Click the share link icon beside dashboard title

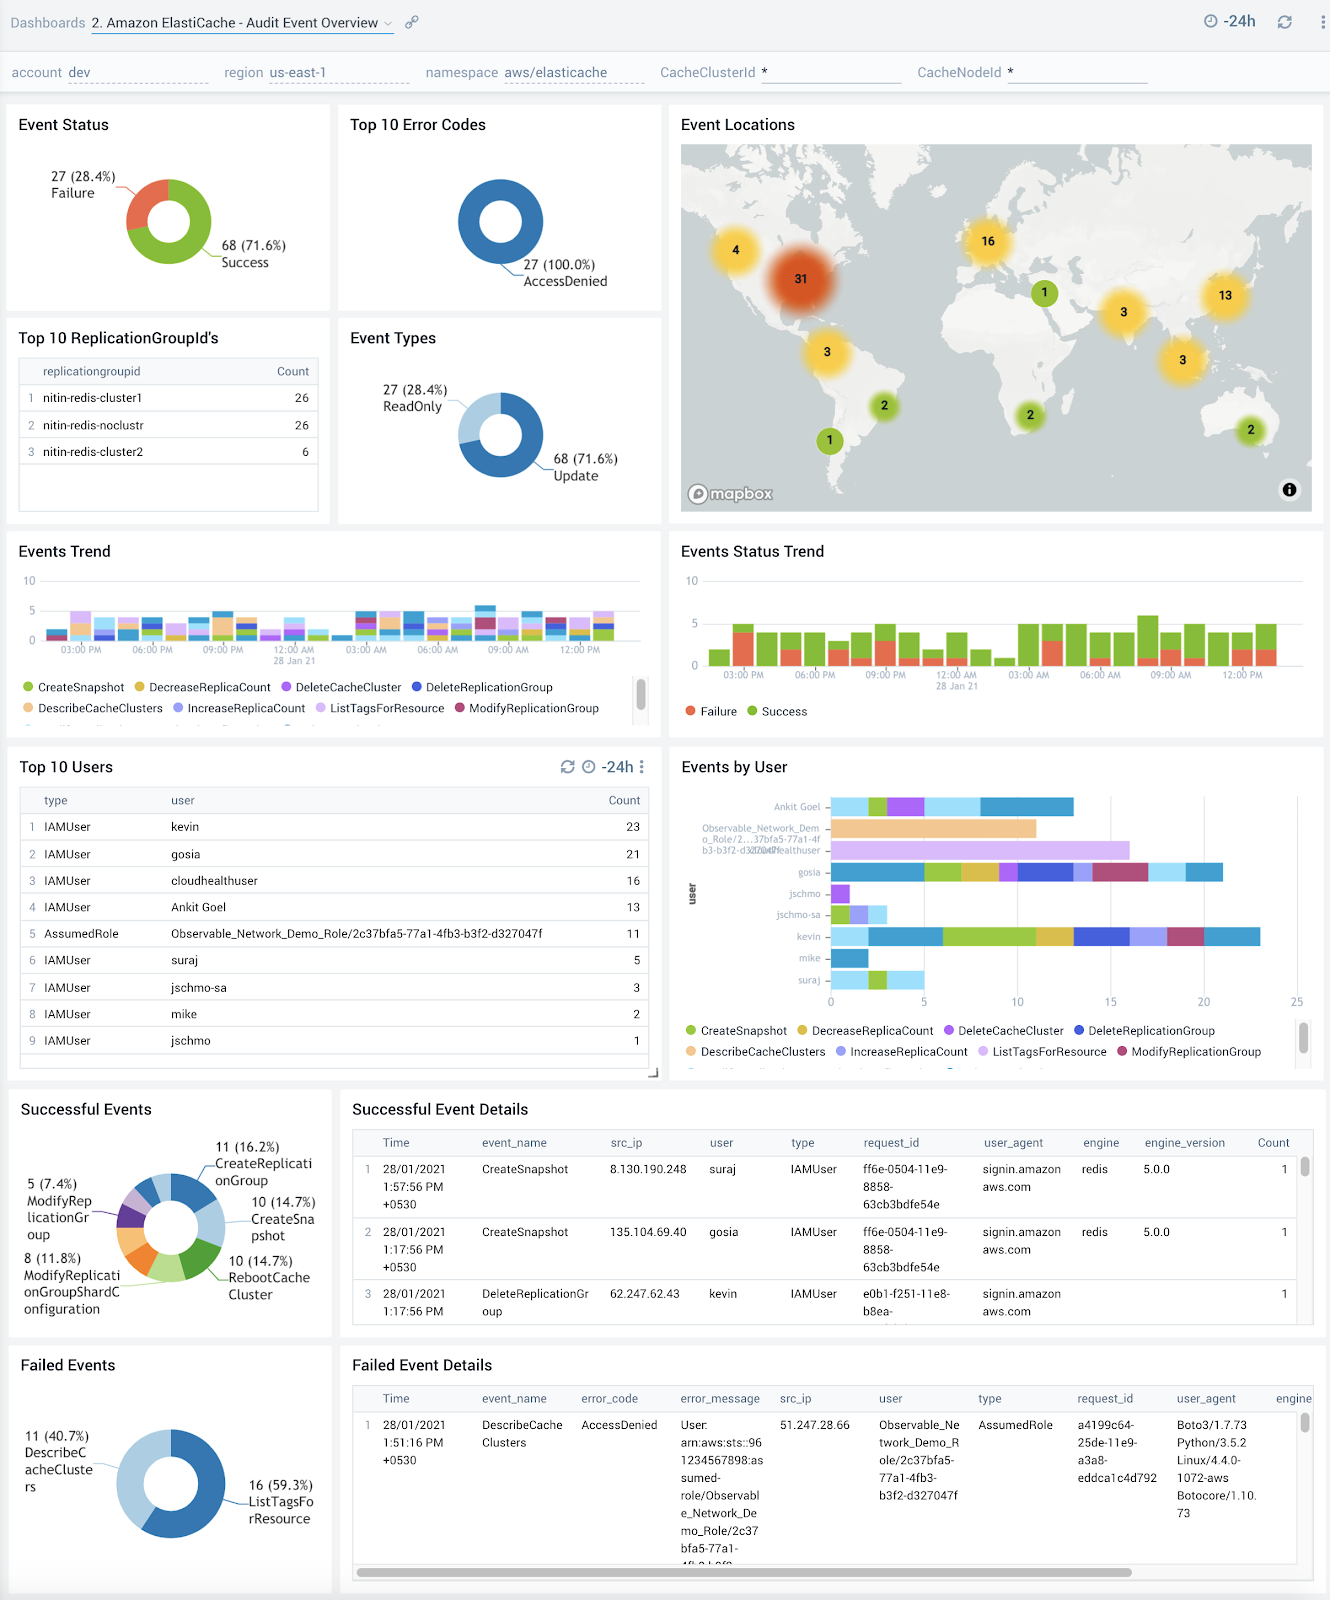(x=411, y=22)
